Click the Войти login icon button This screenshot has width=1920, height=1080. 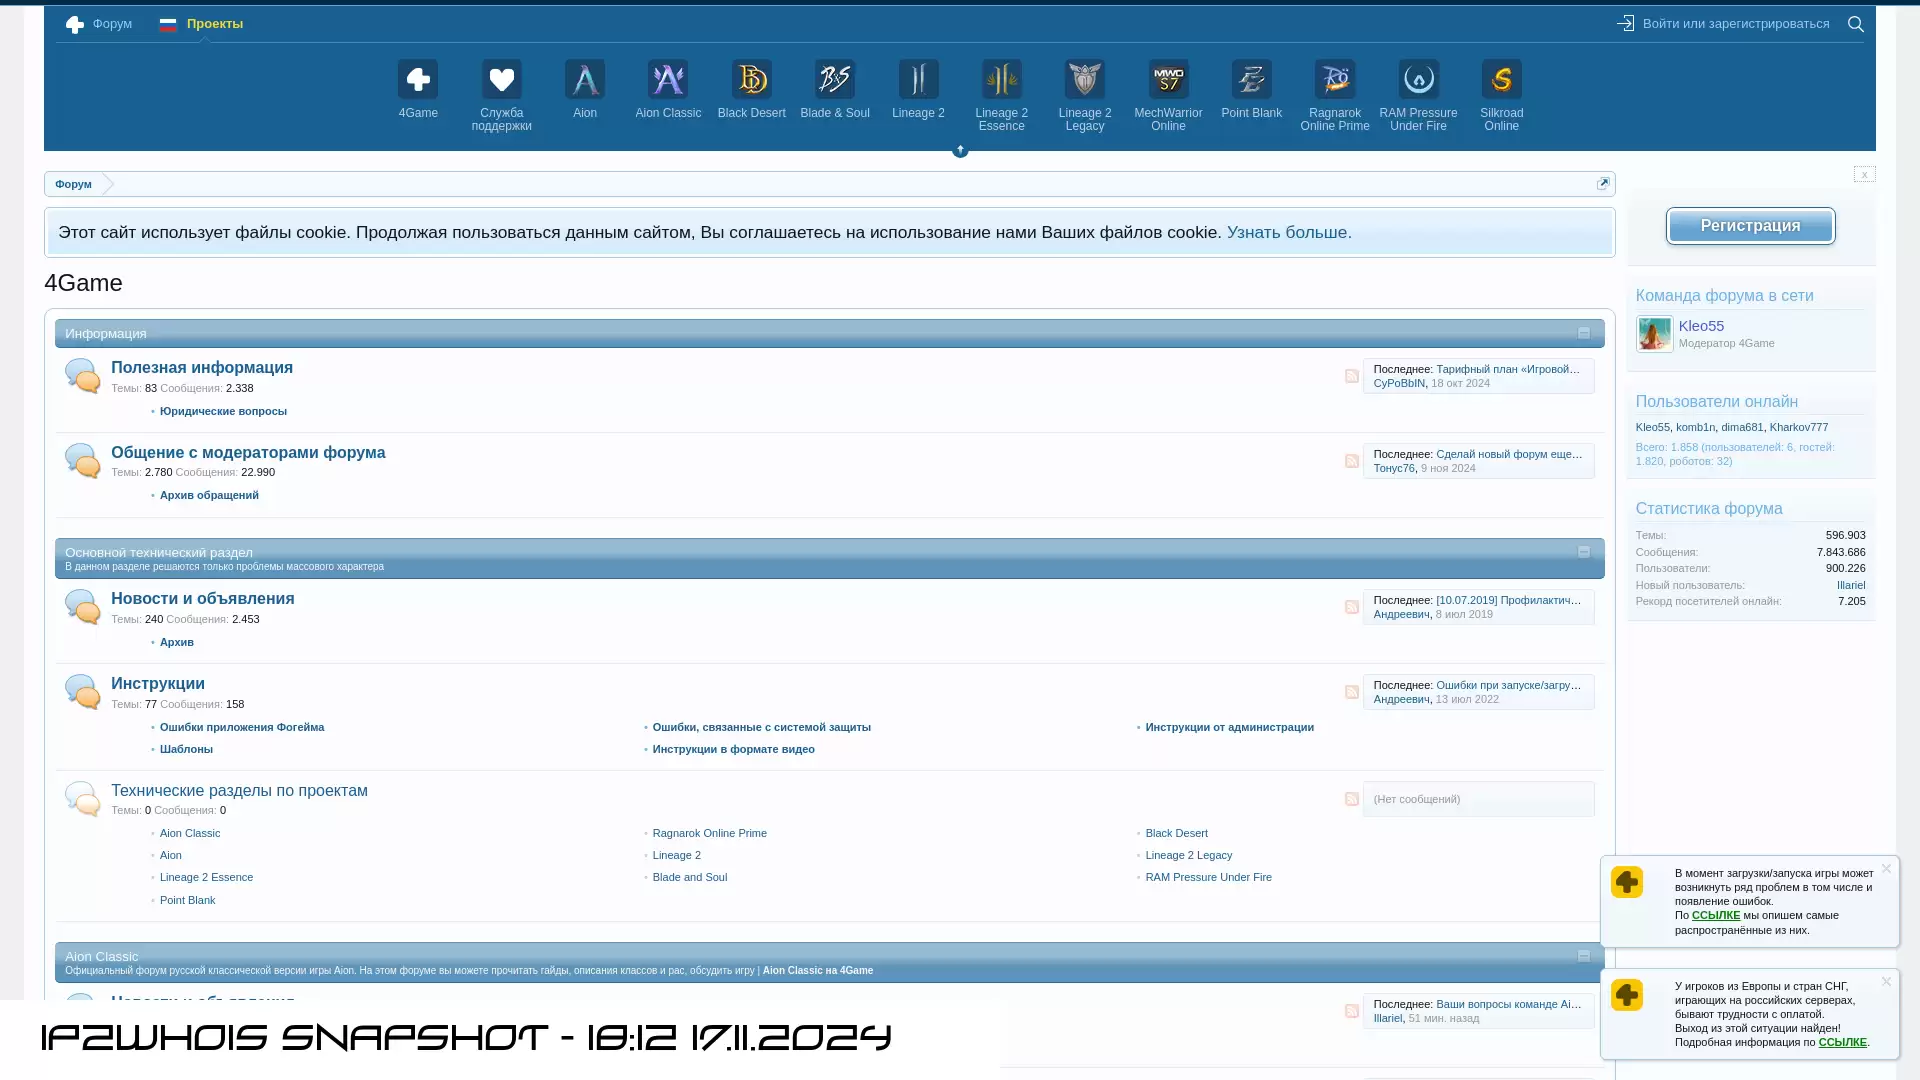click(x=1625, y=22)
